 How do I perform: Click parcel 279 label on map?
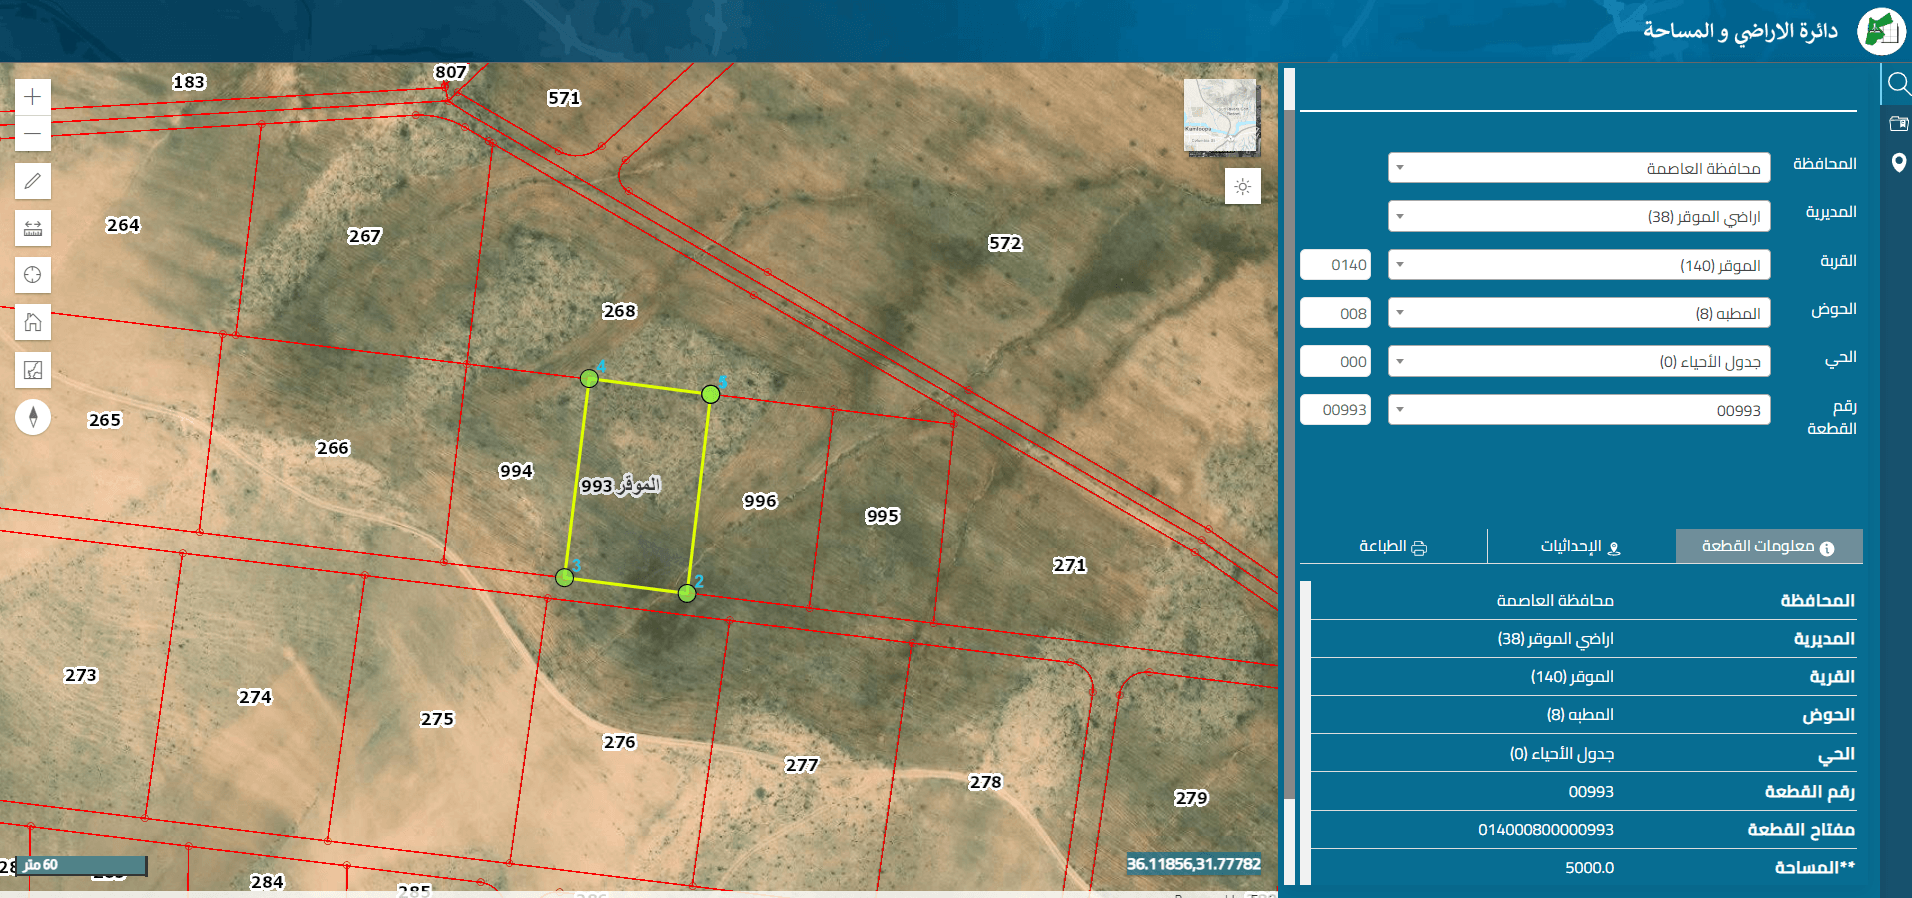click(x=1191, y=798)
